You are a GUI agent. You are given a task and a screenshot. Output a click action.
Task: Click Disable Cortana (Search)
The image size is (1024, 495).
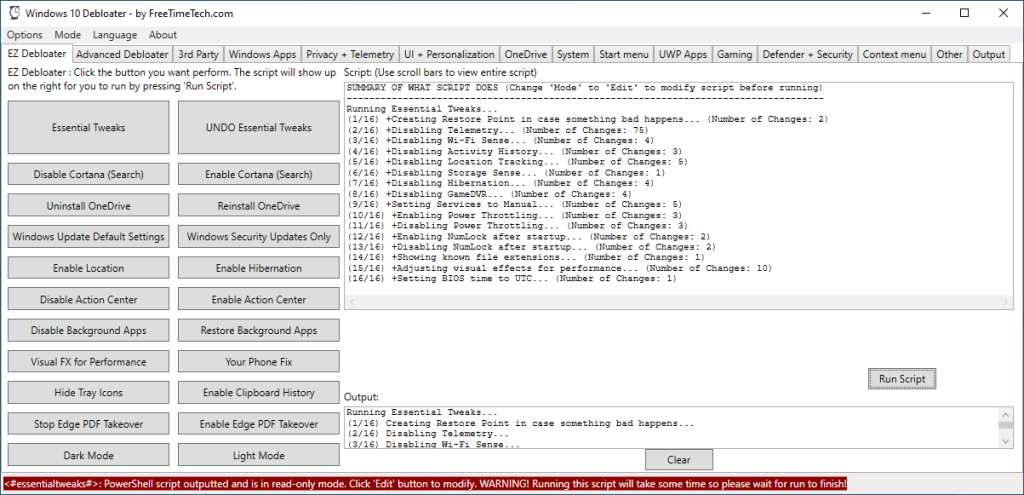tap(89, 174)
